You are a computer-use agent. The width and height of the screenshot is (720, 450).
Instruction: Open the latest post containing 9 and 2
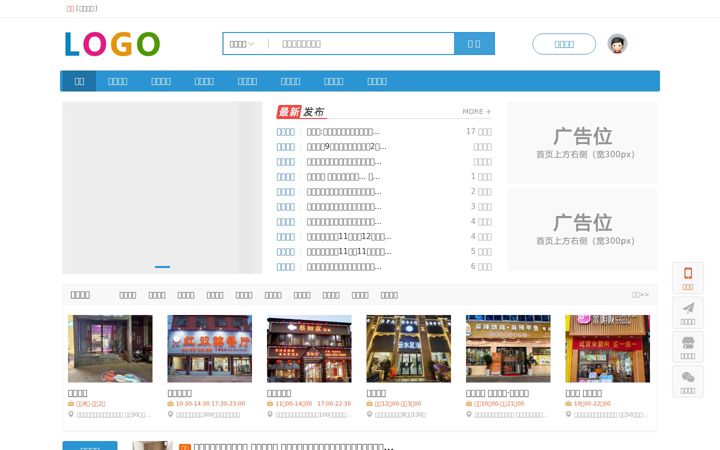coord(346,147)
